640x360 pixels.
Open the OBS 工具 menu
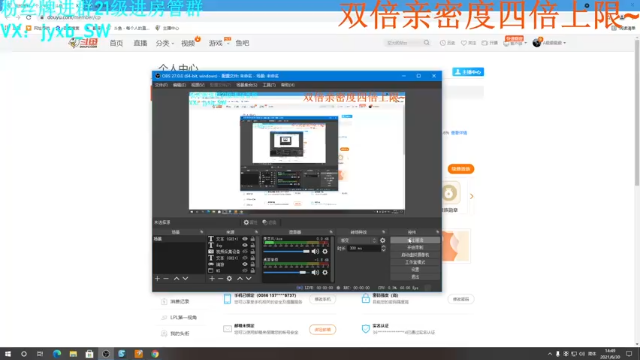(269, 85)
